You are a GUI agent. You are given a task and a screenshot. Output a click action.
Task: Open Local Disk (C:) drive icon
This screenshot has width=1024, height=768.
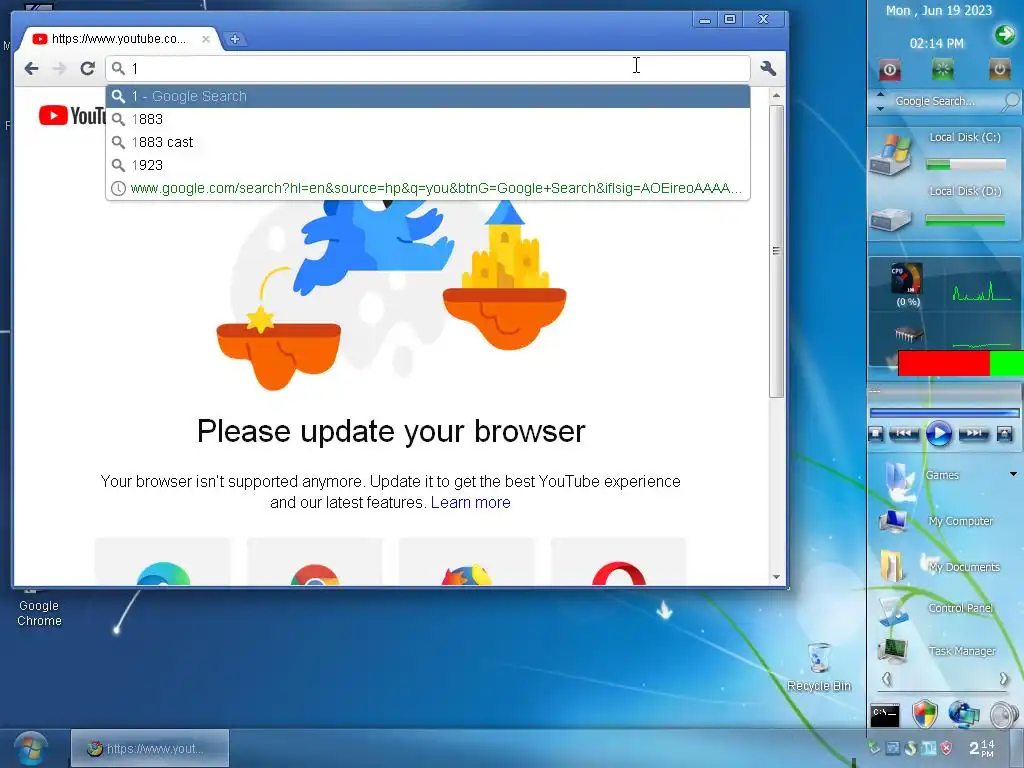point(890,156)
